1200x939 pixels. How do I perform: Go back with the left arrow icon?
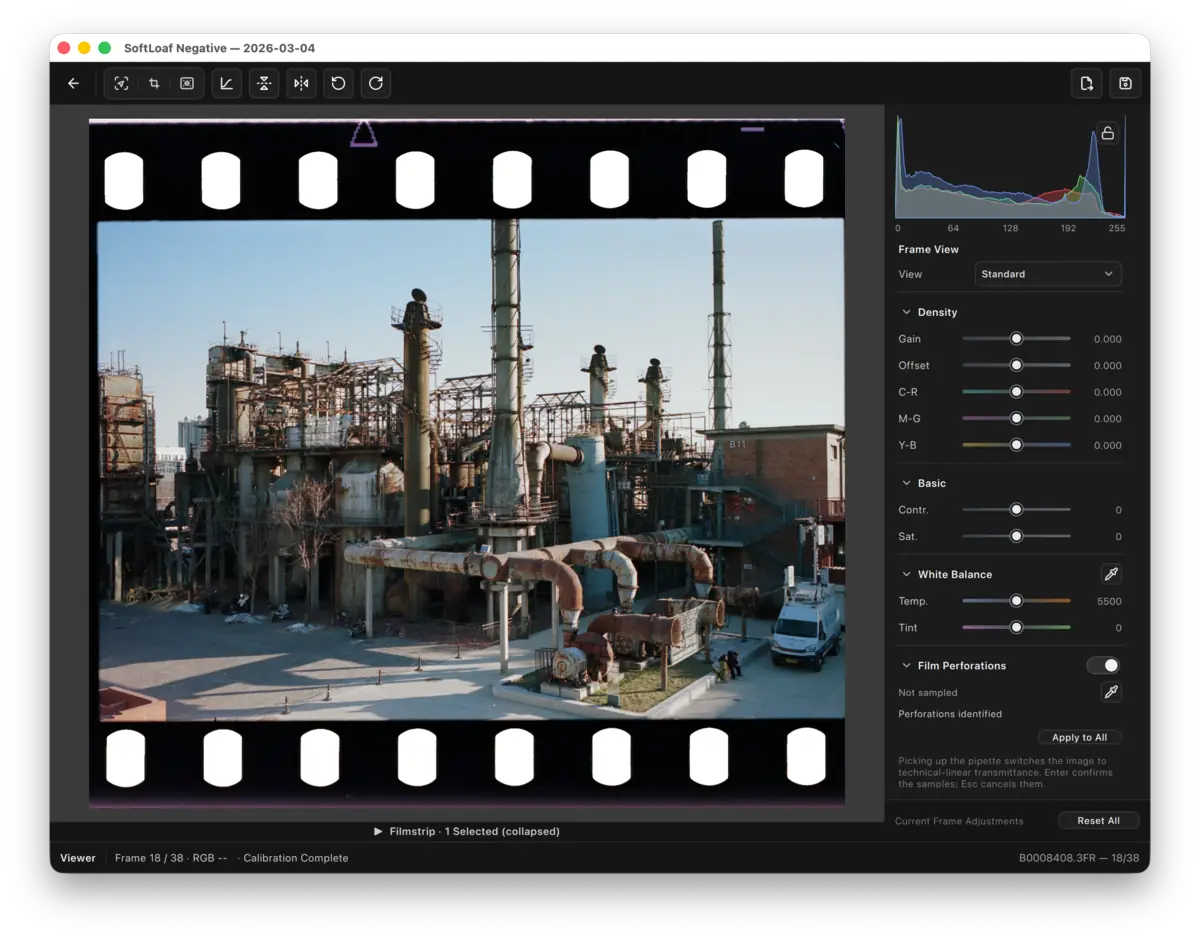[x=73, y=83]
